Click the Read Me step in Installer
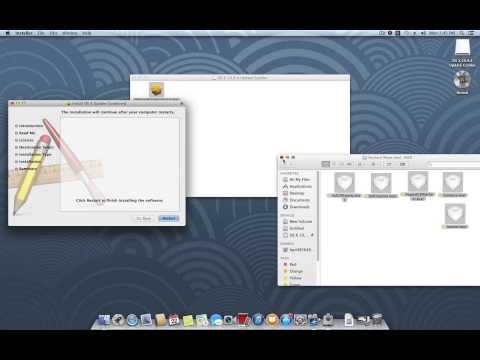 click(25, 133)
